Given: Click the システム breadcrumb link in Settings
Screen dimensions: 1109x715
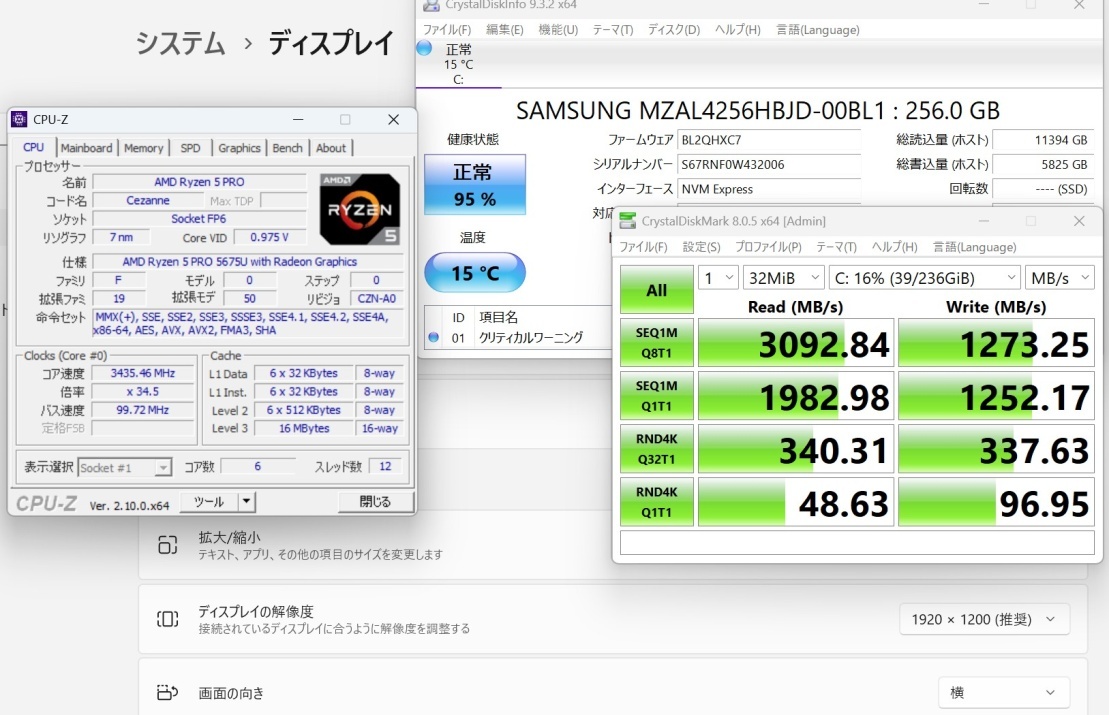Looking at the screenshot, I should pos(180,43).
